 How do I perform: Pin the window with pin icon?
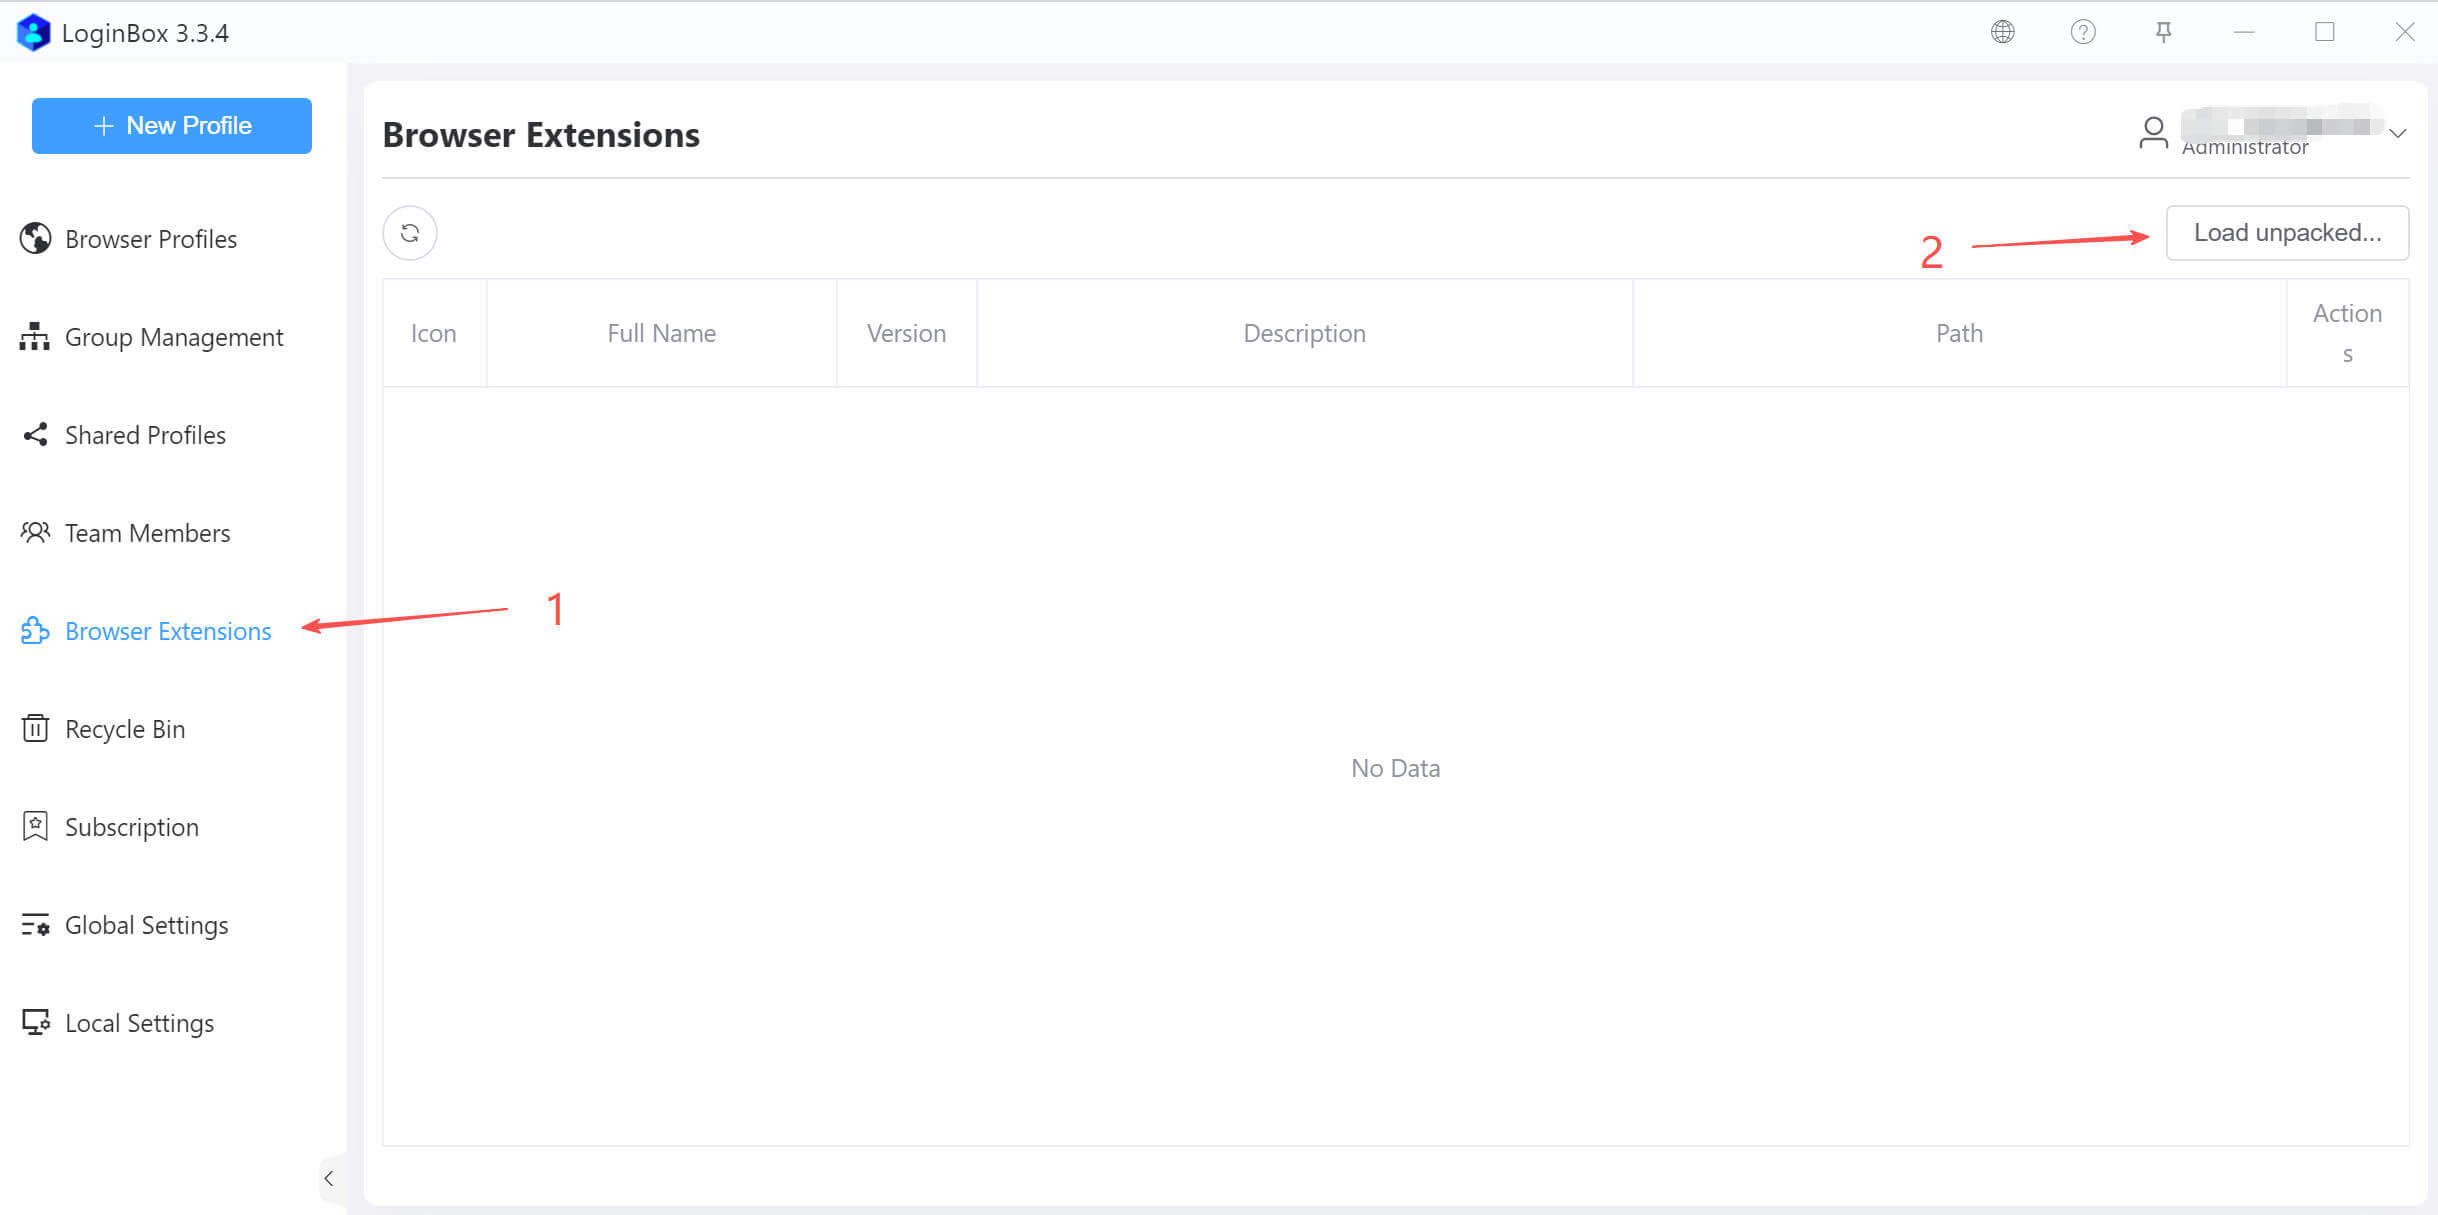point(2163,32)
